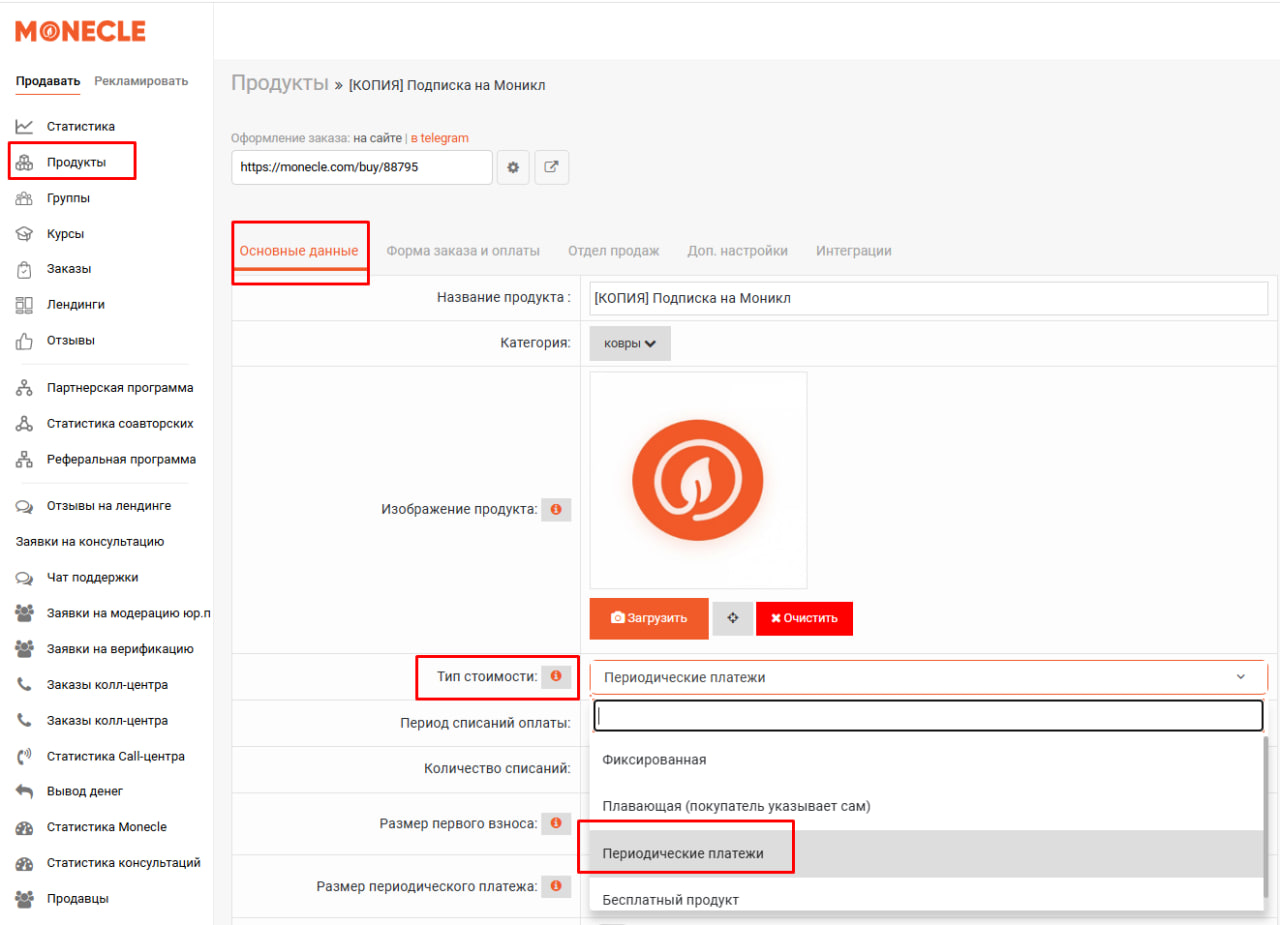Choose Плавающая (покупатель указывает сам) option
This screenshot has width=1280, height=925.
736,806
